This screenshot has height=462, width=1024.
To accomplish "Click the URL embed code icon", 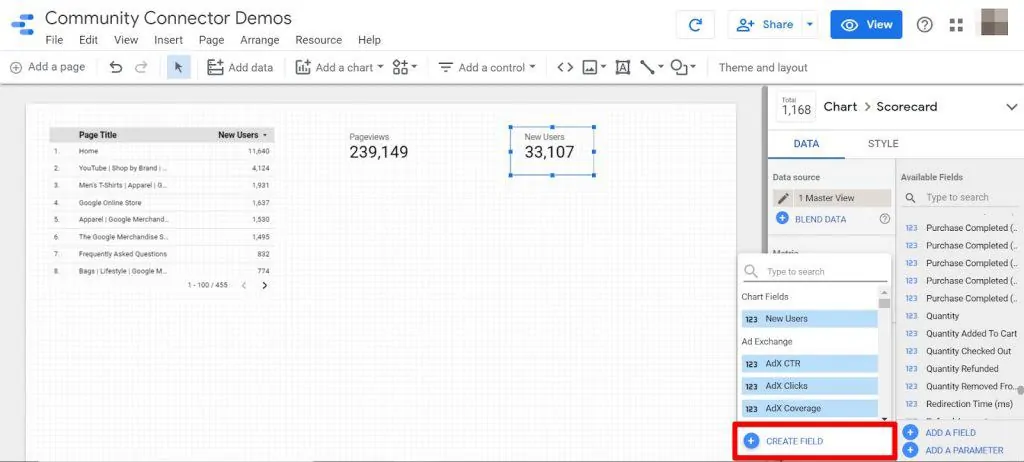I will (x=565, y=67).
